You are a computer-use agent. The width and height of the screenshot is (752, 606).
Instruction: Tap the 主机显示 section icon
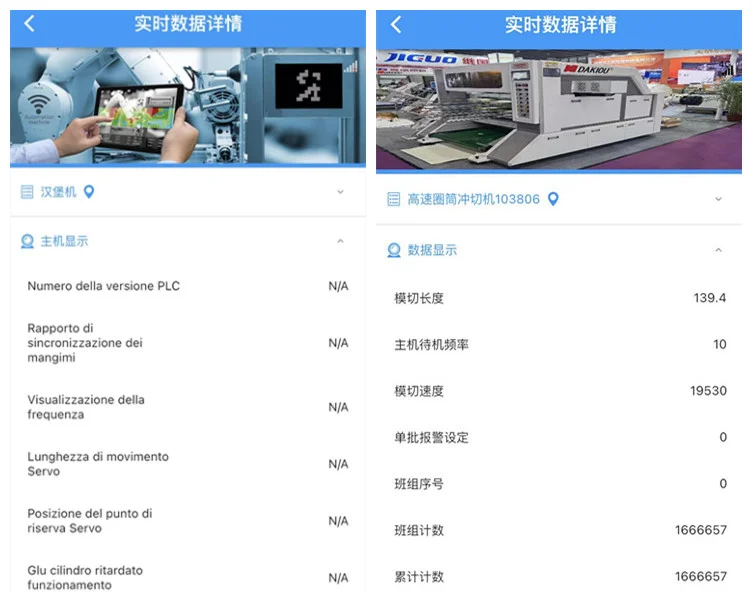tap(27, 241)
